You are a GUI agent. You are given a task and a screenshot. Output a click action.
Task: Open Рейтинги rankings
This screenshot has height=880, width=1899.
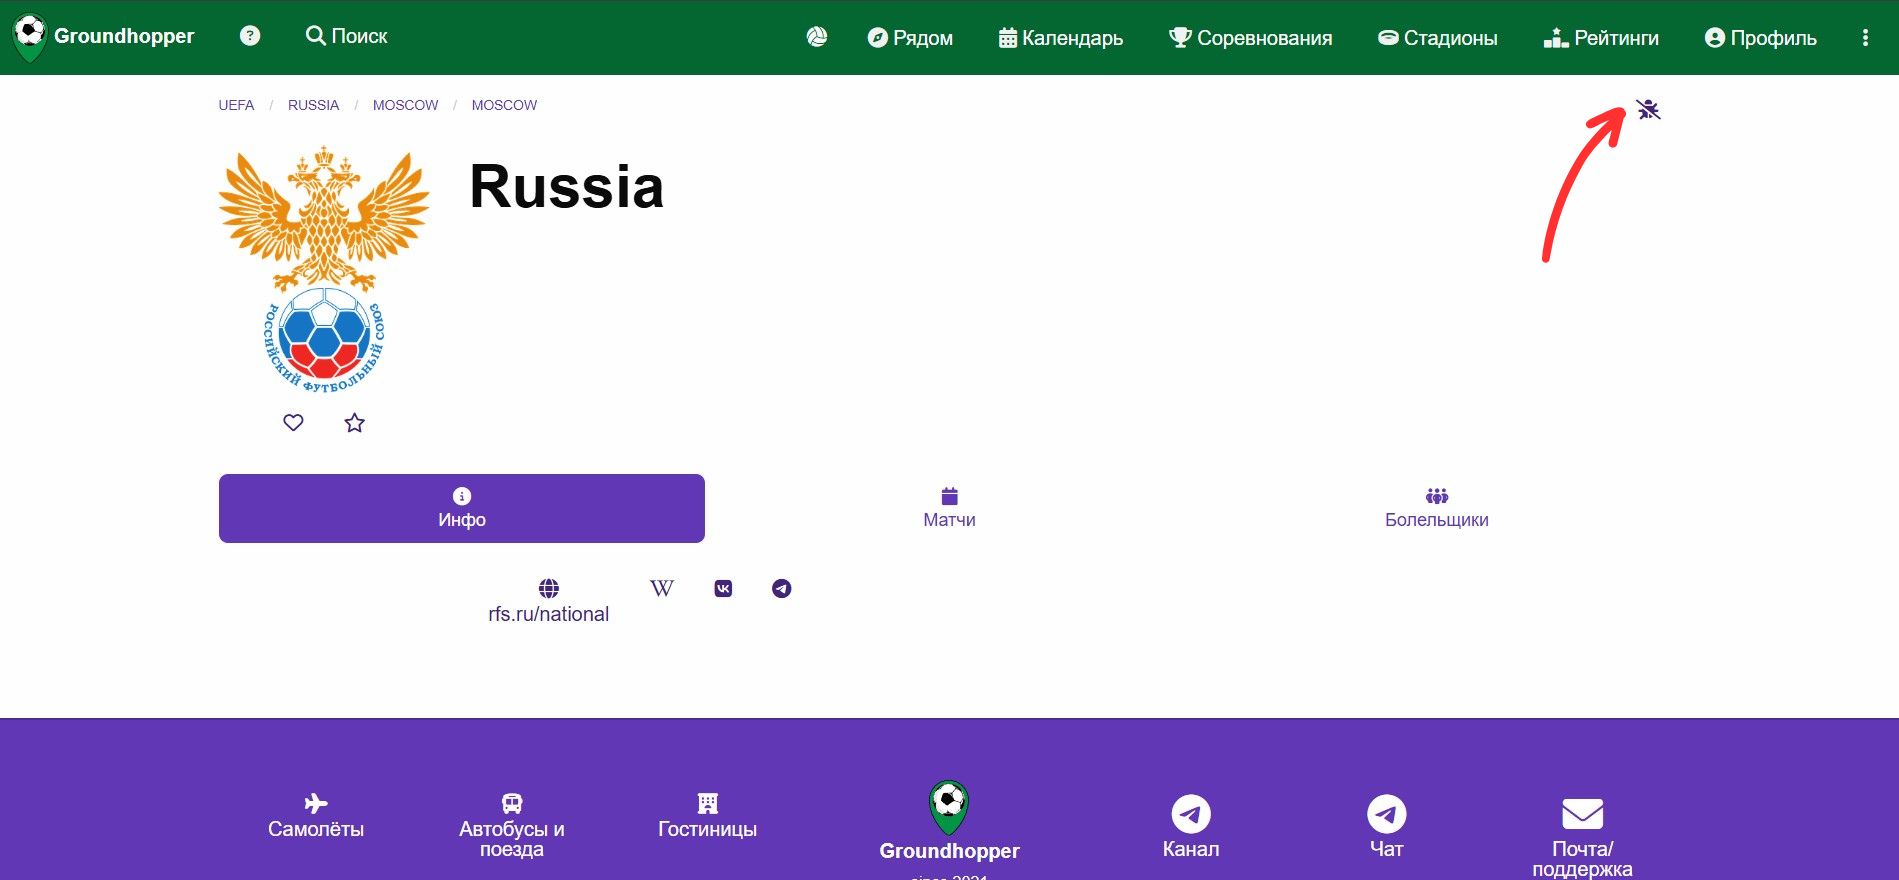(x=1601, y=38)
